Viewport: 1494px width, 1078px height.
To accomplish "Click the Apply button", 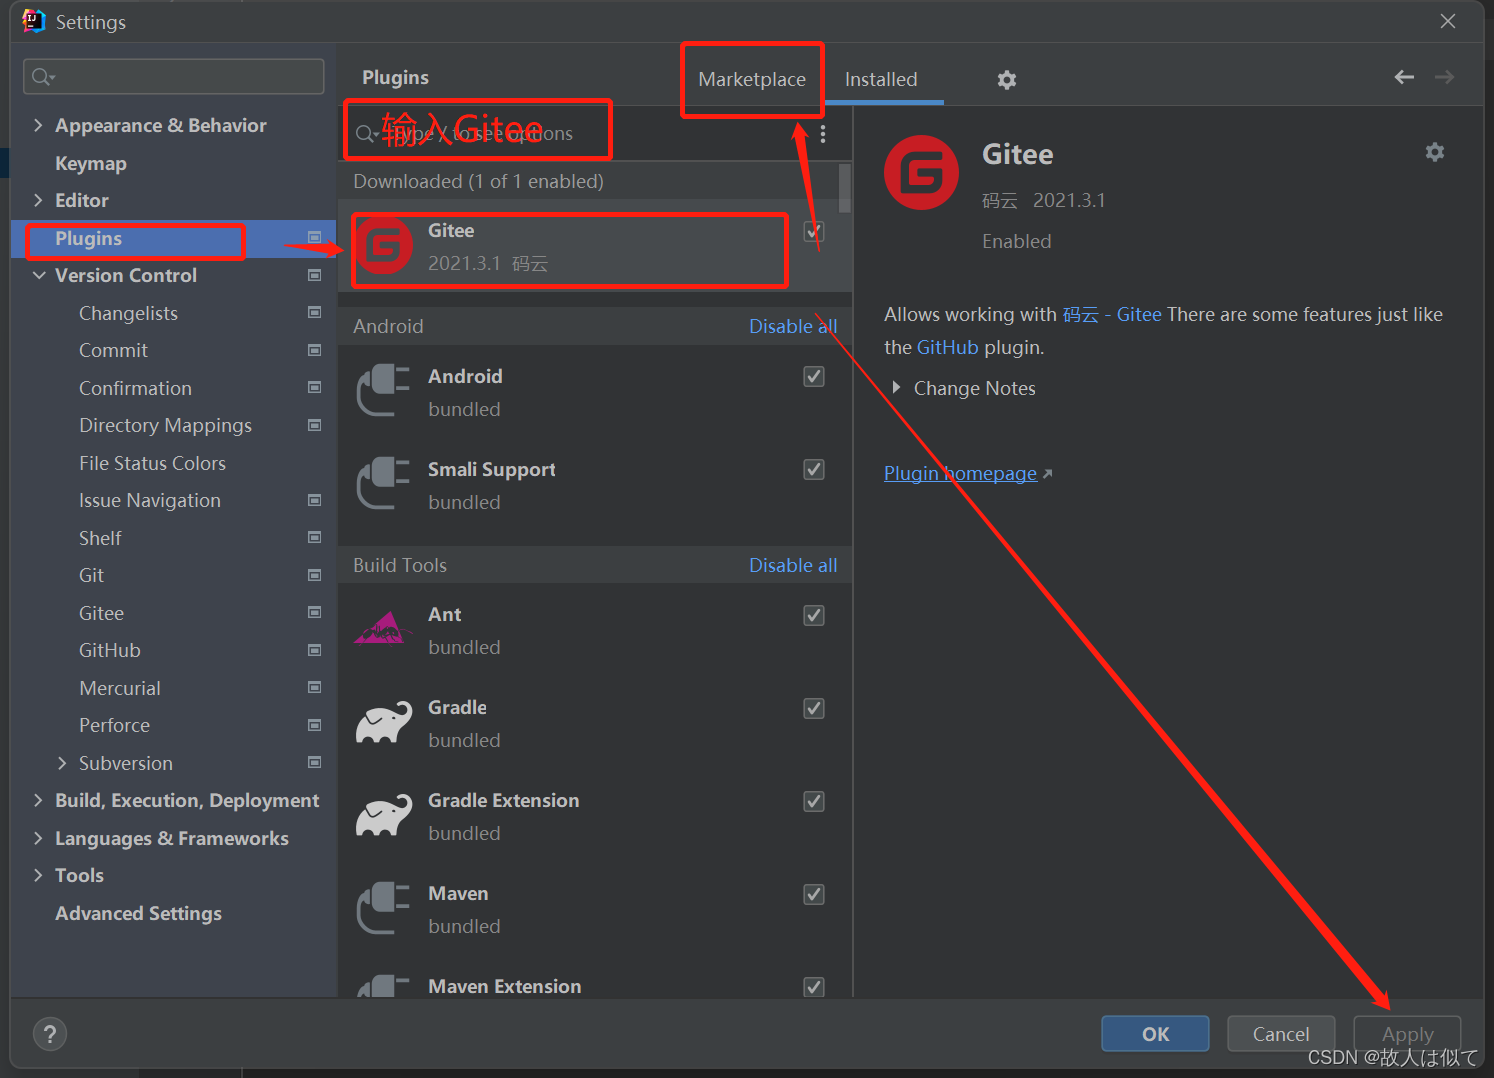I will coord(1407,1034).
